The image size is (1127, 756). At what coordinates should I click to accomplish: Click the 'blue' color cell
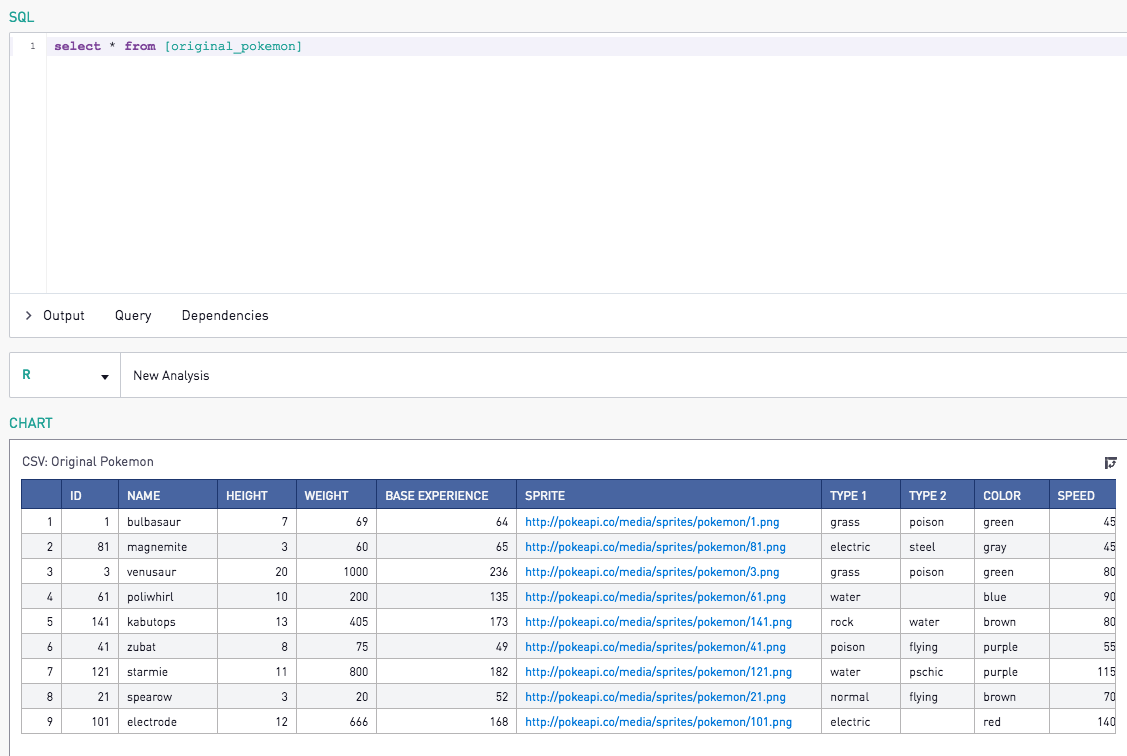[x=1011, y=597]
